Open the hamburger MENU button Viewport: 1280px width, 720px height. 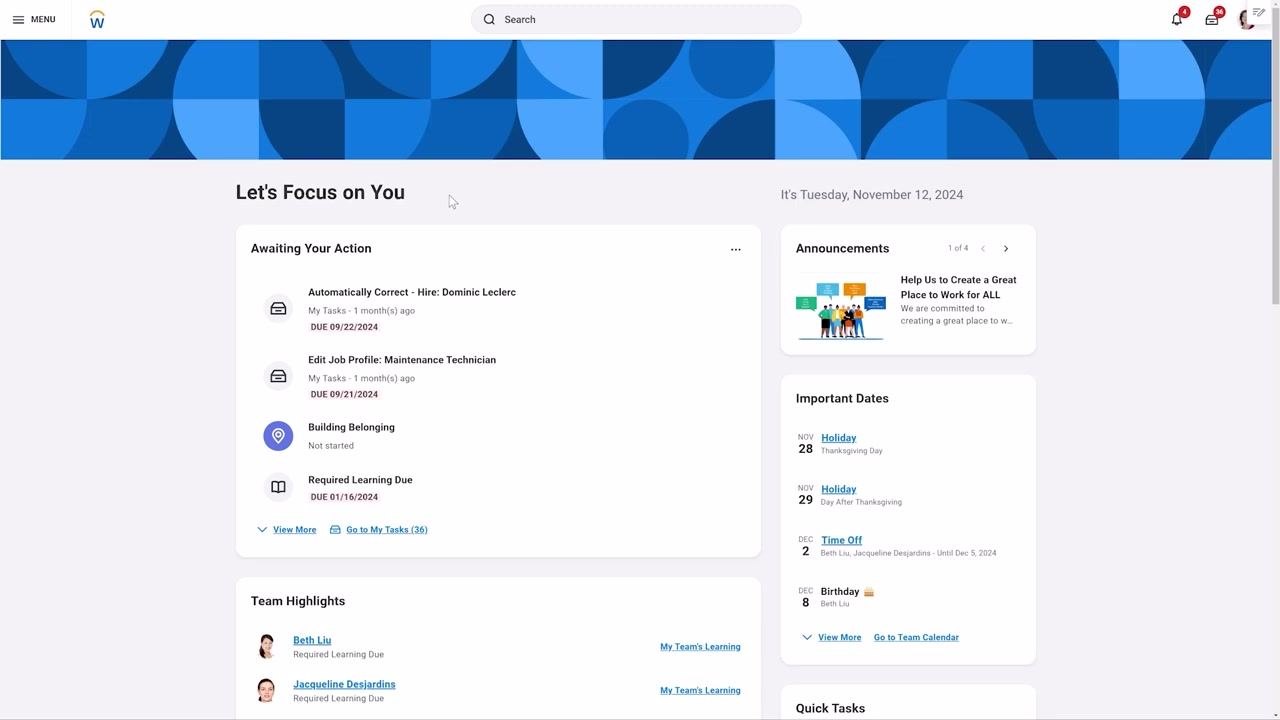point(34,20)
